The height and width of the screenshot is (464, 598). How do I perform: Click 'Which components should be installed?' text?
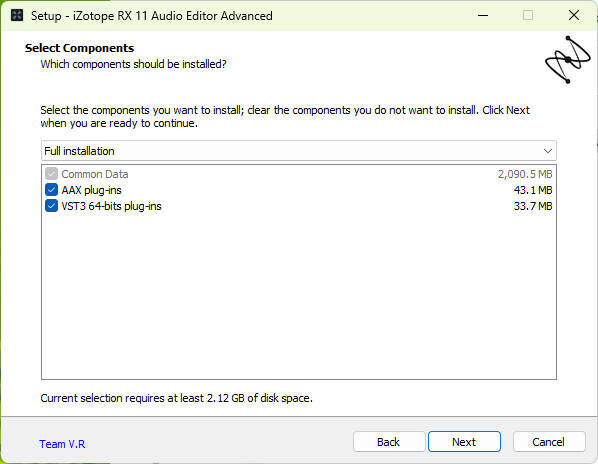click(x=133, y=64)
